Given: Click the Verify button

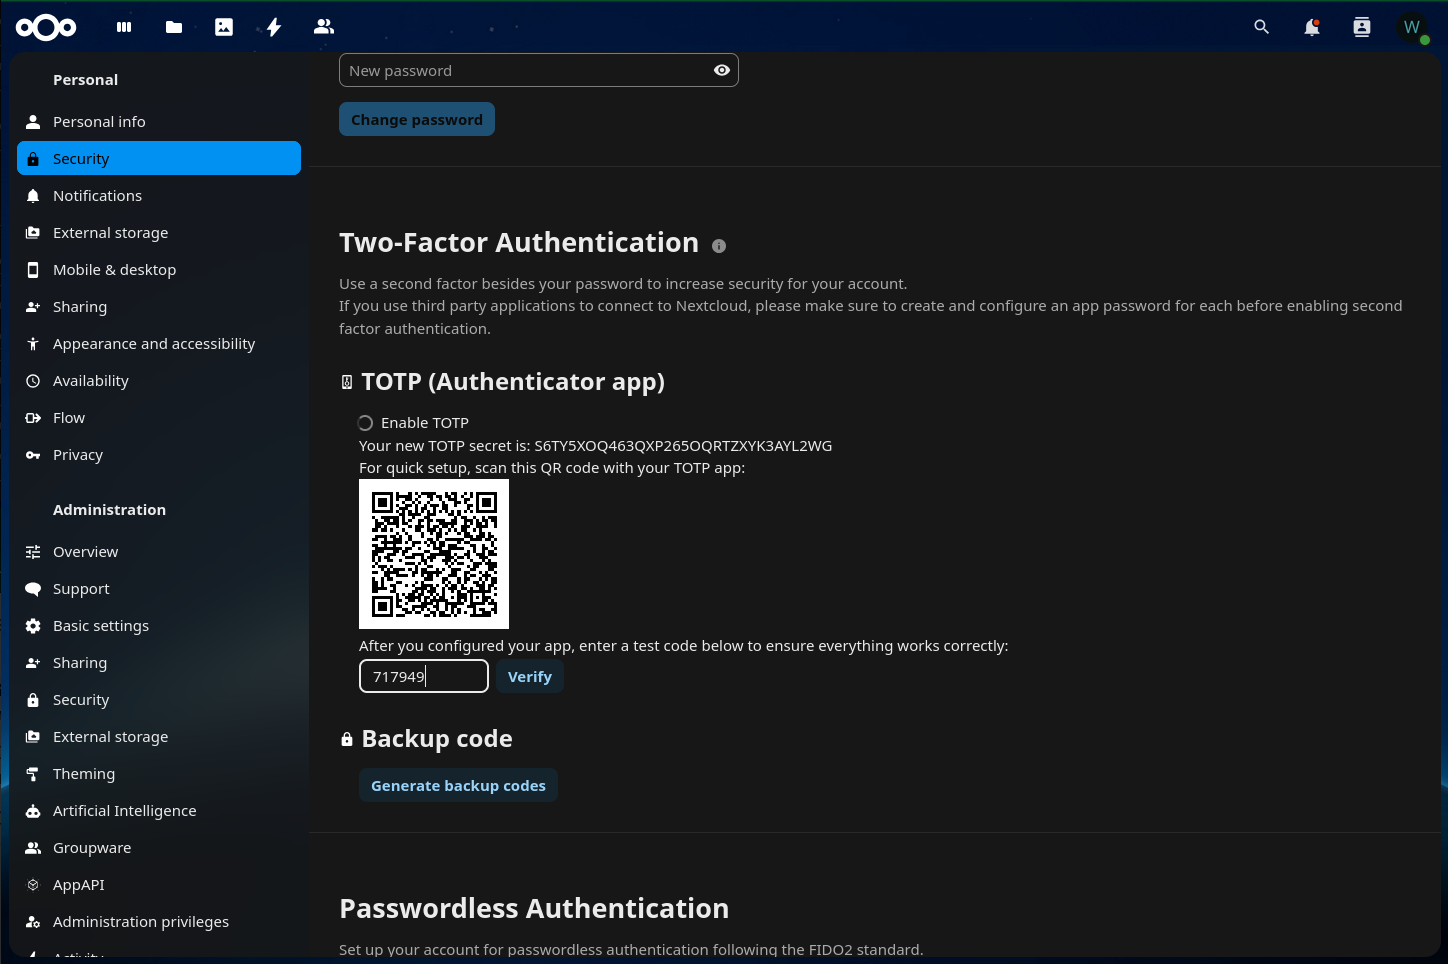Looking at the screenshot, I should 529,677.
